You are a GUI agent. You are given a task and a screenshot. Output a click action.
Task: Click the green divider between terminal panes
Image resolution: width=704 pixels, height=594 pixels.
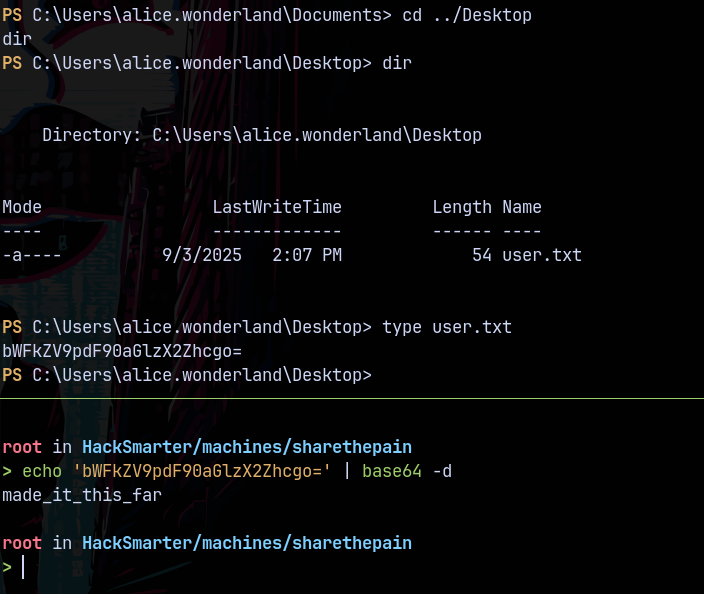click(352, 398)
